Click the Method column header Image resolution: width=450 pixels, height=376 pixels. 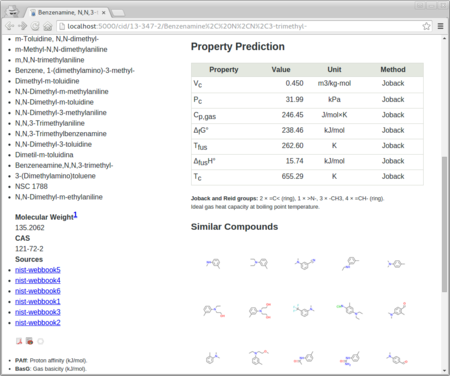[x=393, y=70]
